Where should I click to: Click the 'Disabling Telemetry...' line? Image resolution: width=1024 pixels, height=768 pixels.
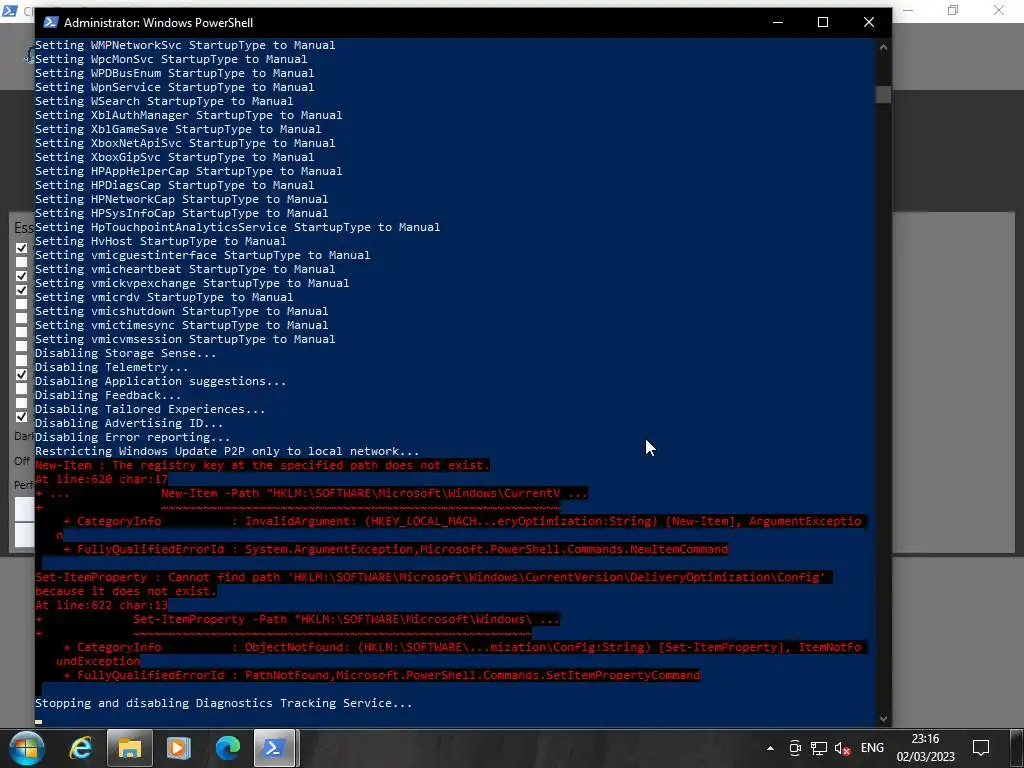[112, 367]
